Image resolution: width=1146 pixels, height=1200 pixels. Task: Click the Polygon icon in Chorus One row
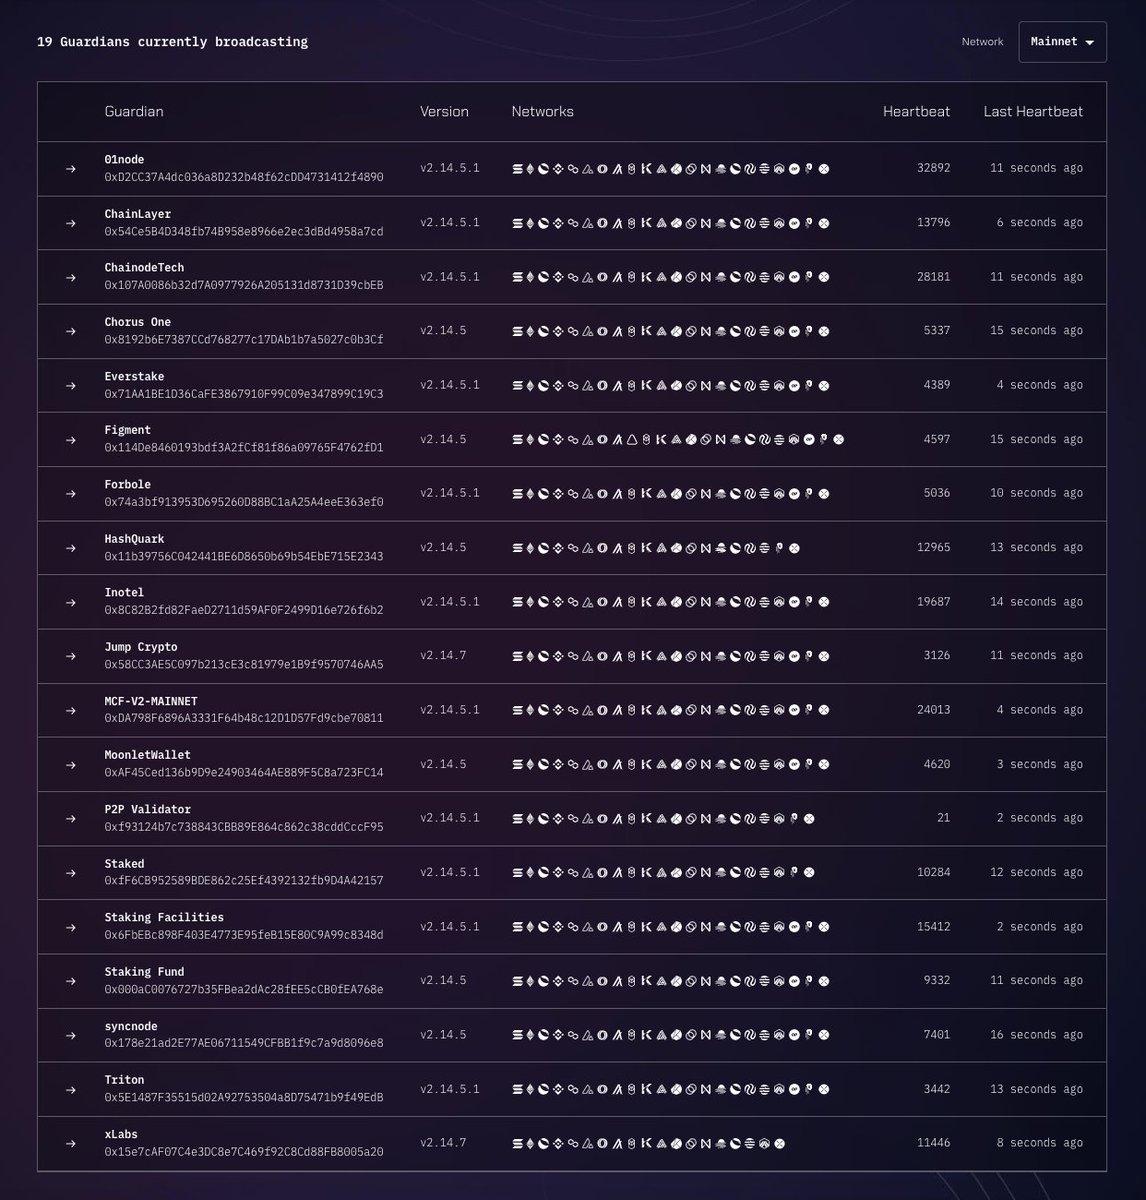tap(573, 331)
